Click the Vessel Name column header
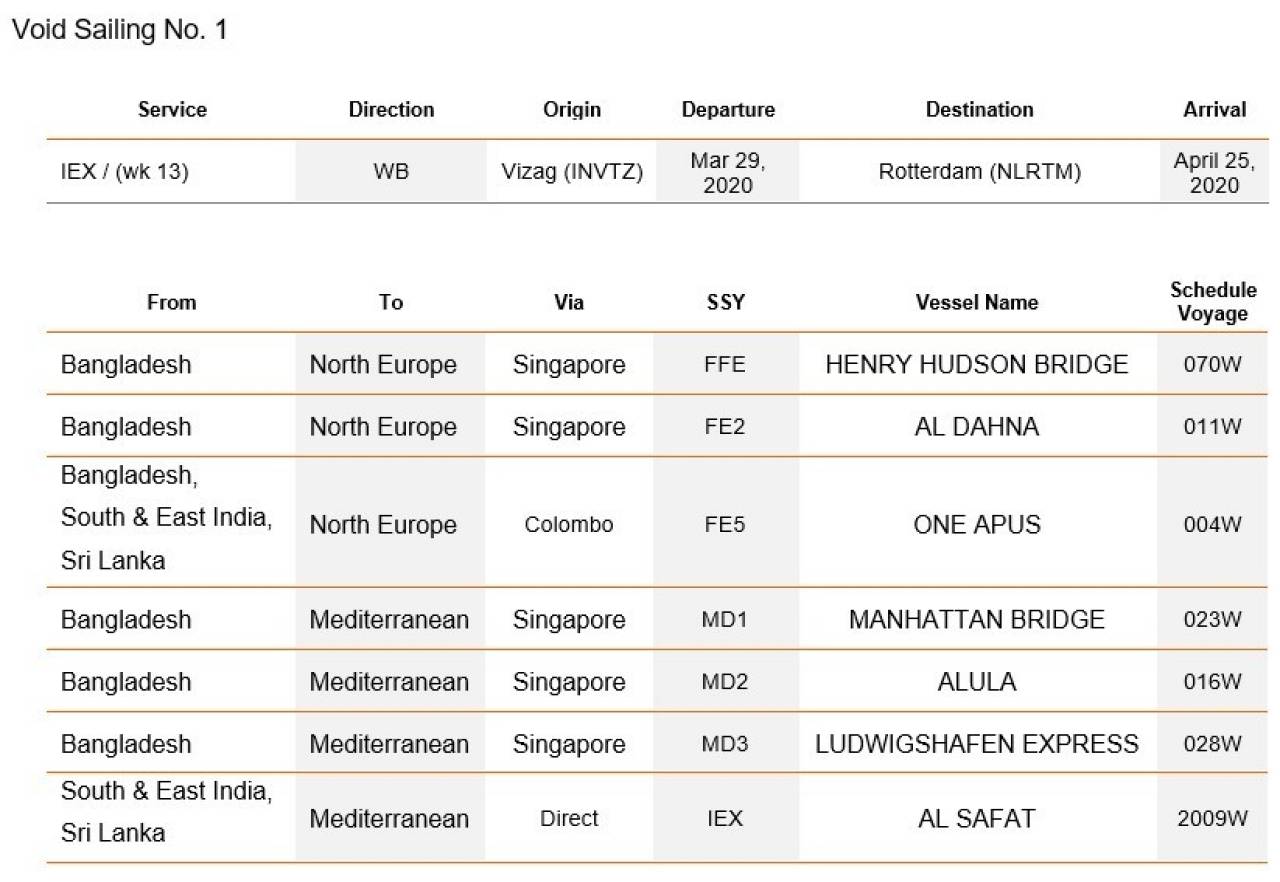This screenshot has height=882, width=1280. [977, 302]
